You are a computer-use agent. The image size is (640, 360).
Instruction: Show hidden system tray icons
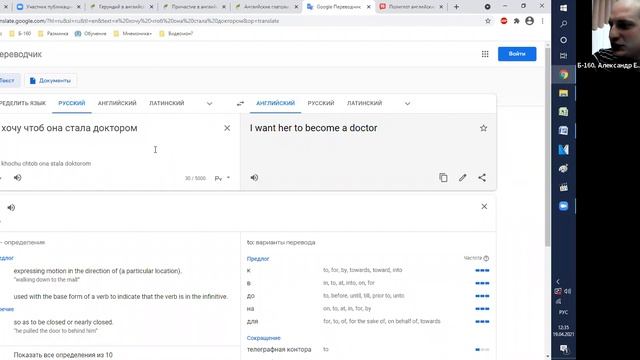click(x=558, y=281)
